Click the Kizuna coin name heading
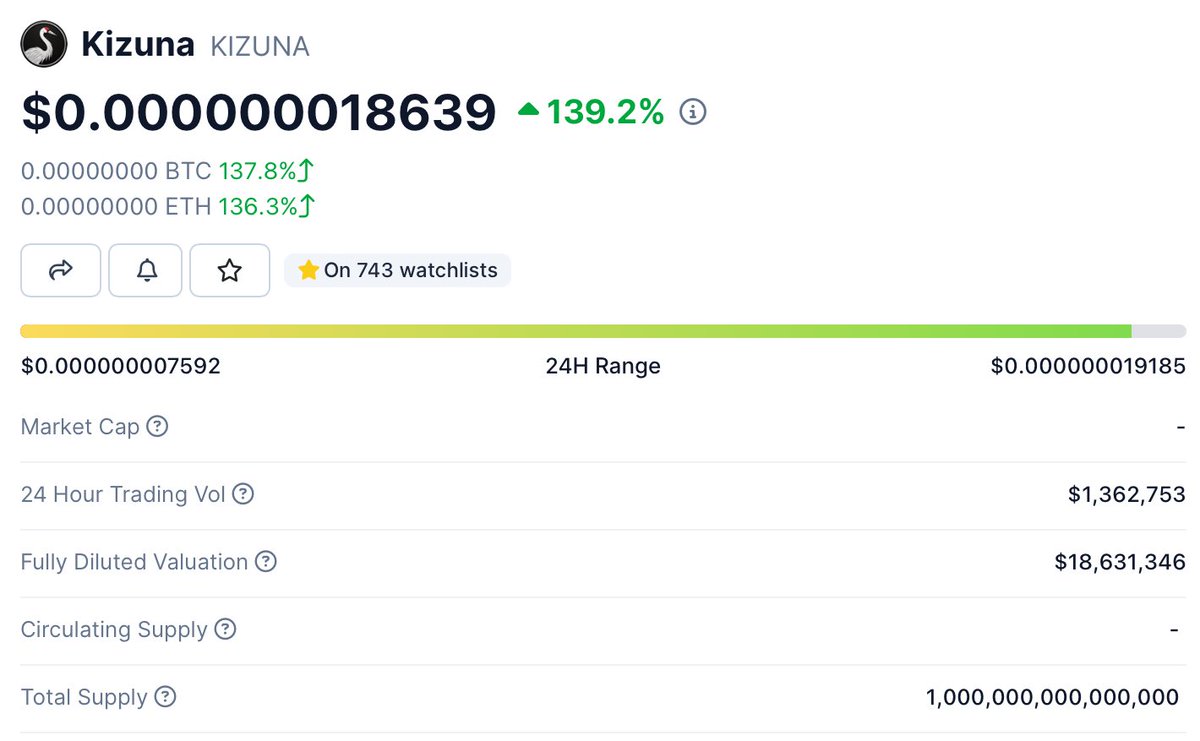 pos(137,45)
